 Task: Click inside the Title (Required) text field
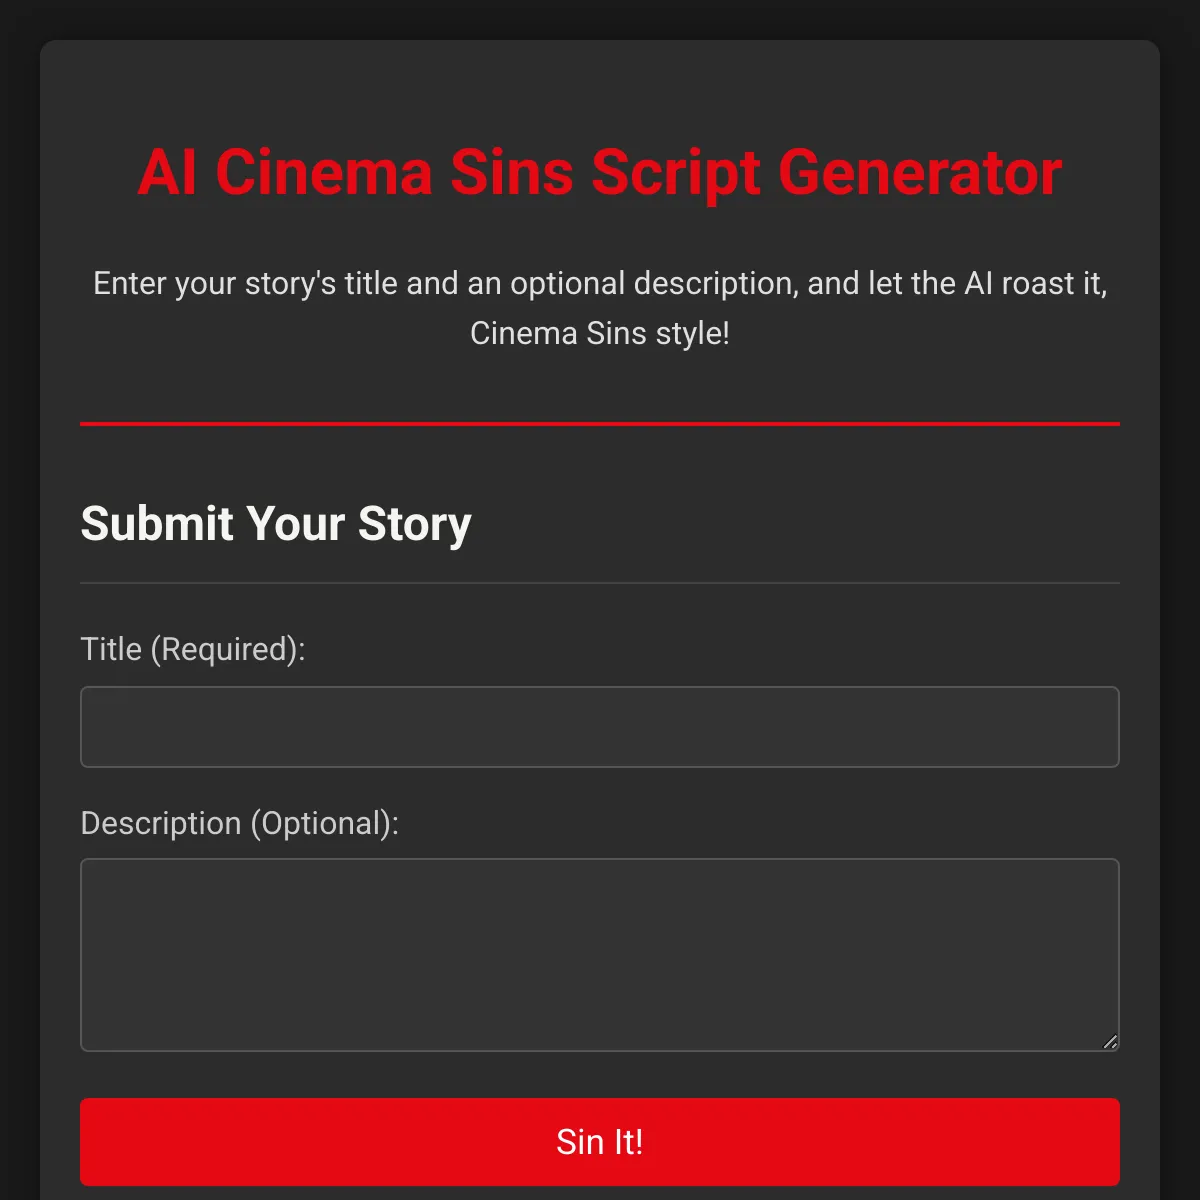[599, 726]
